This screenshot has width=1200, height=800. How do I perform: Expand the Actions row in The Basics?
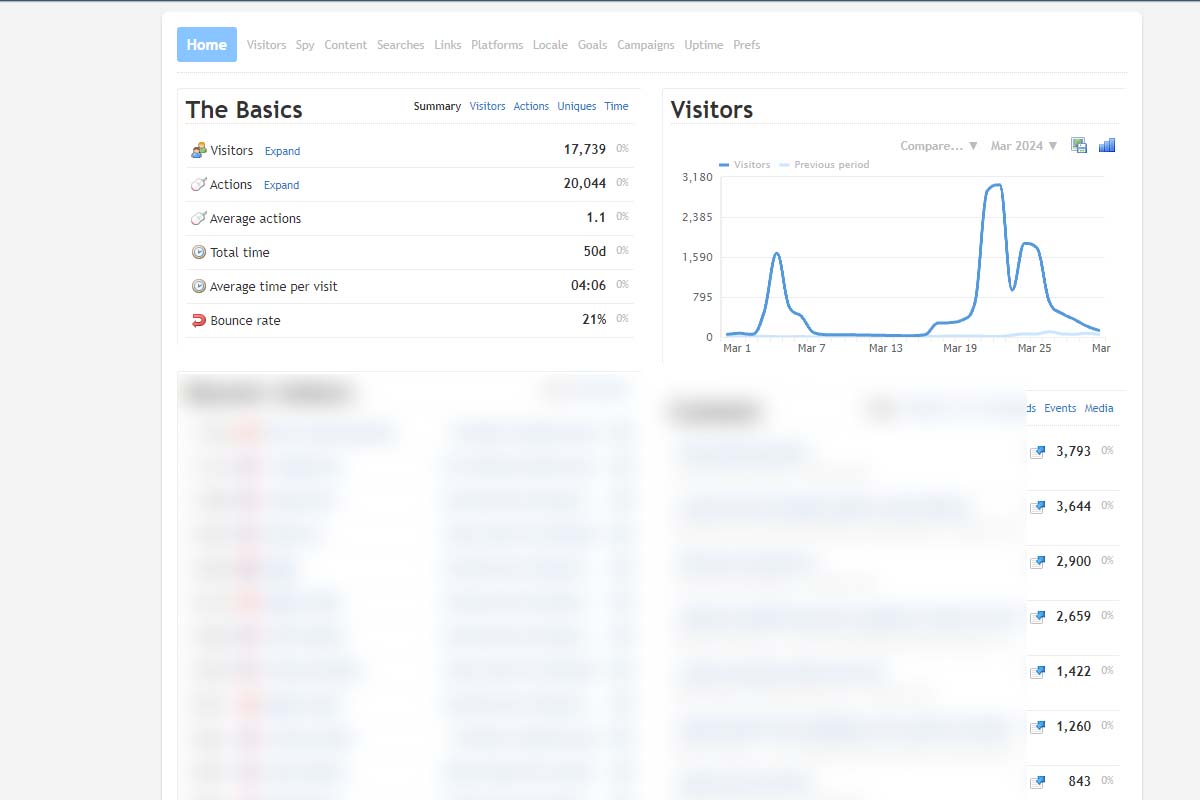pos(281,186)
